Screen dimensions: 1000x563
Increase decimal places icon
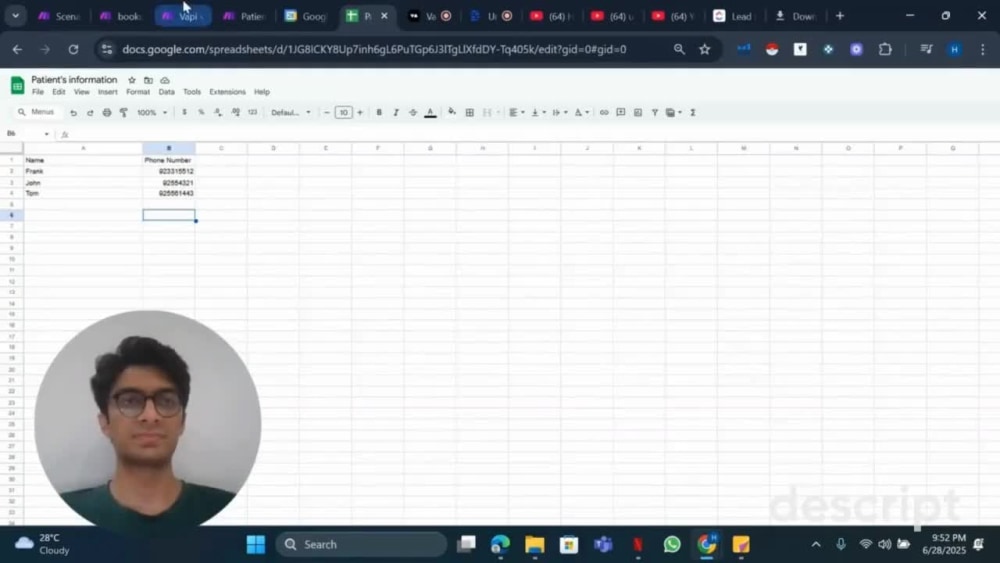click(x=235, y=112)
